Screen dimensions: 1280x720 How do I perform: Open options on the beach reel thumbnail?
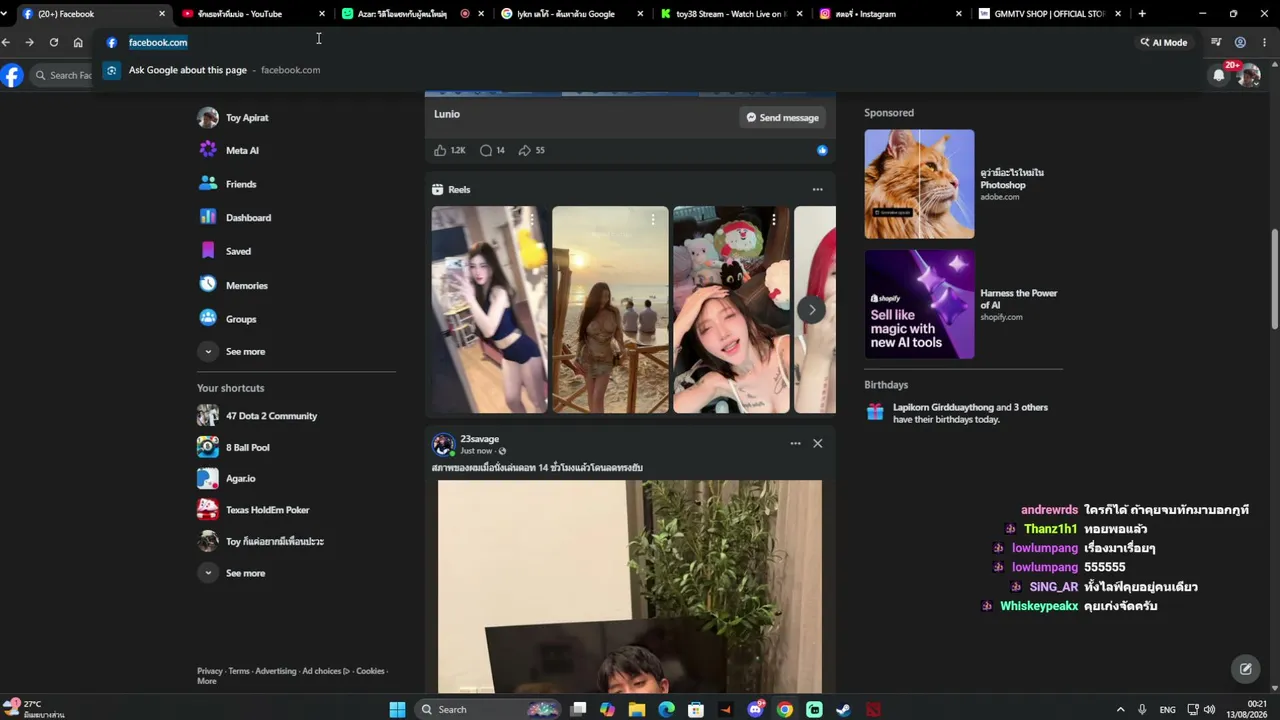(x=653, y=219)
